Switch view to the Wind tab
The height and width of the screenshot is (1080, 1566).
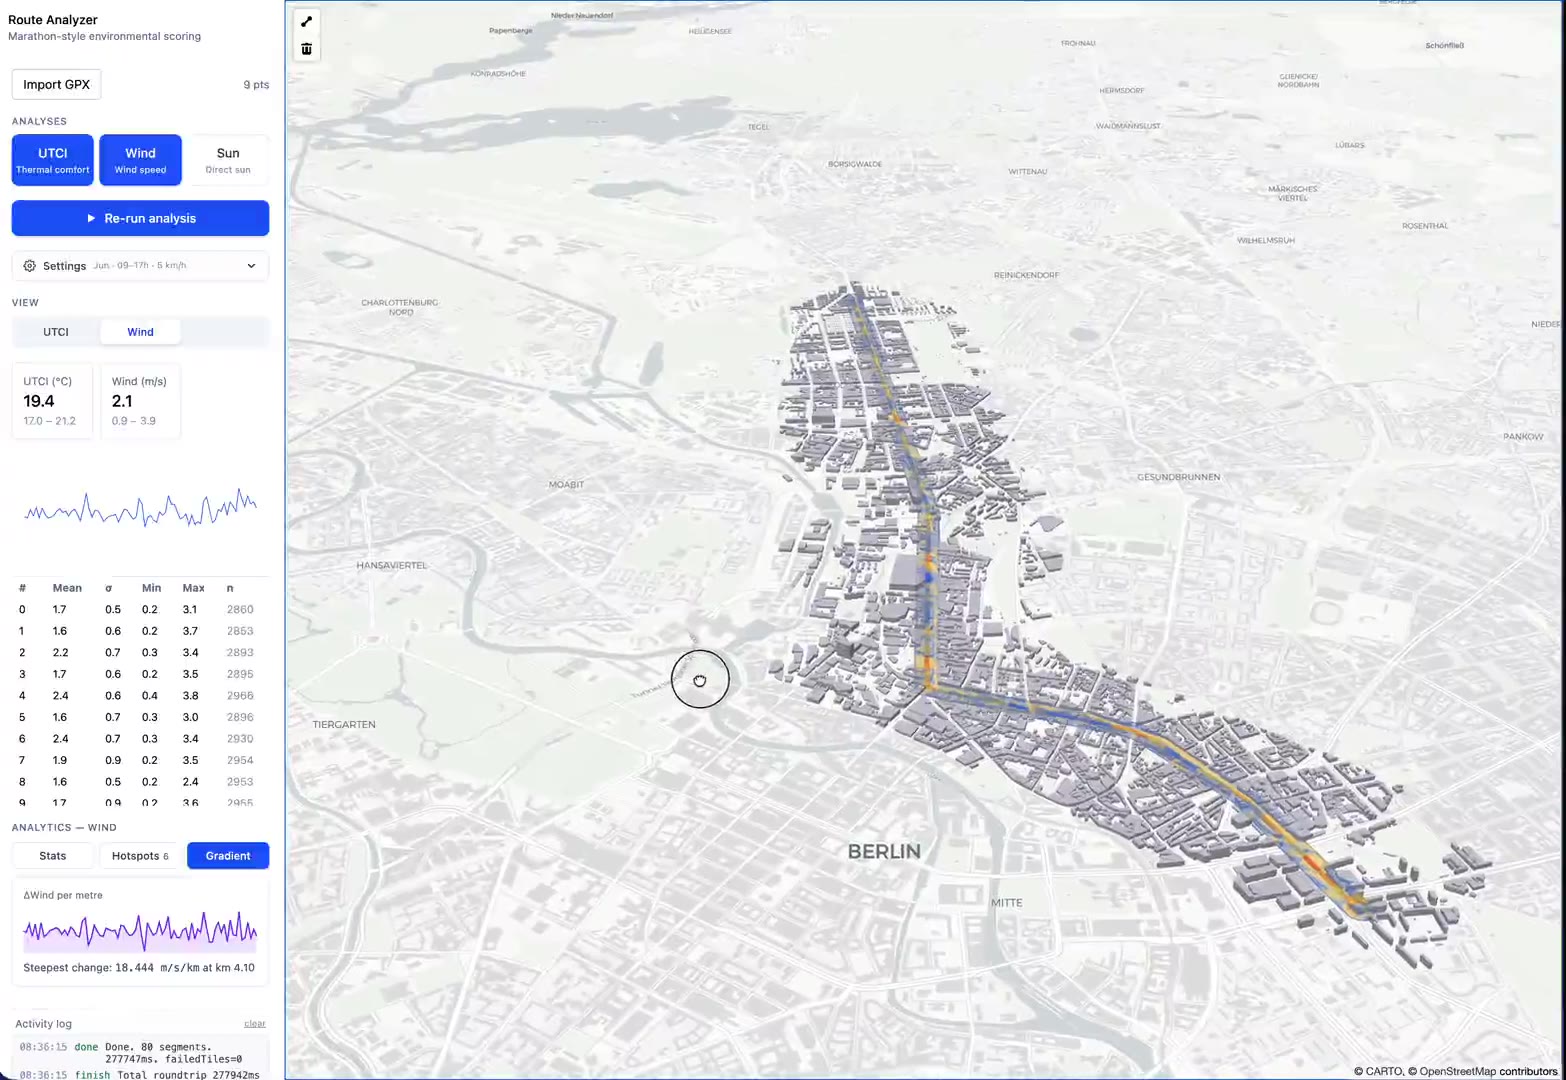click(140, 332)
